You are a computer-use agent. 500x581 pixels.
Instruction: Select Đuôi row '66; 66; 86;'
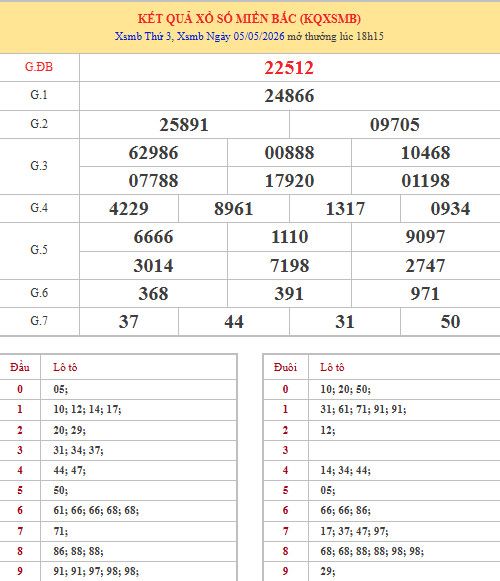345,510
